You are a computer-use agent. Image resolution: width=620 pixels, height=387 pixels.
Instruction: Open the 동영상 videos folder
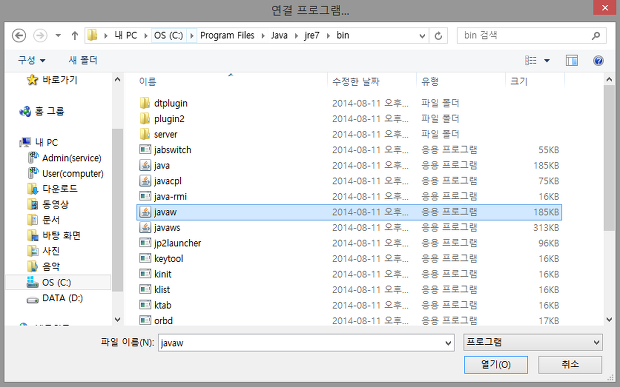(48, 204)
